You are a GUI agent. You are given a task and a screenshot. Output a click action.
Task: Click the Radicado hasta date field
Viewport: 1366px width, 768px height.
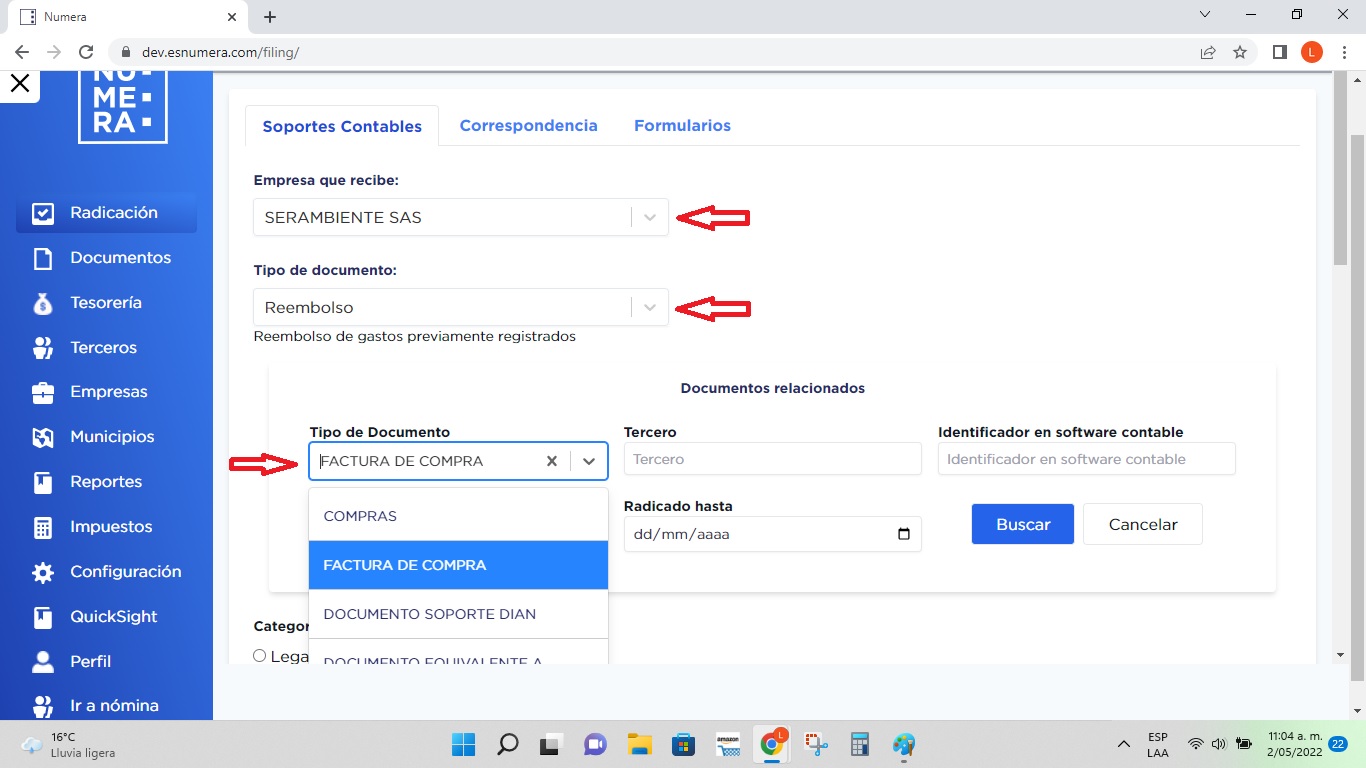pyautogui.click(x=773, y=534)
